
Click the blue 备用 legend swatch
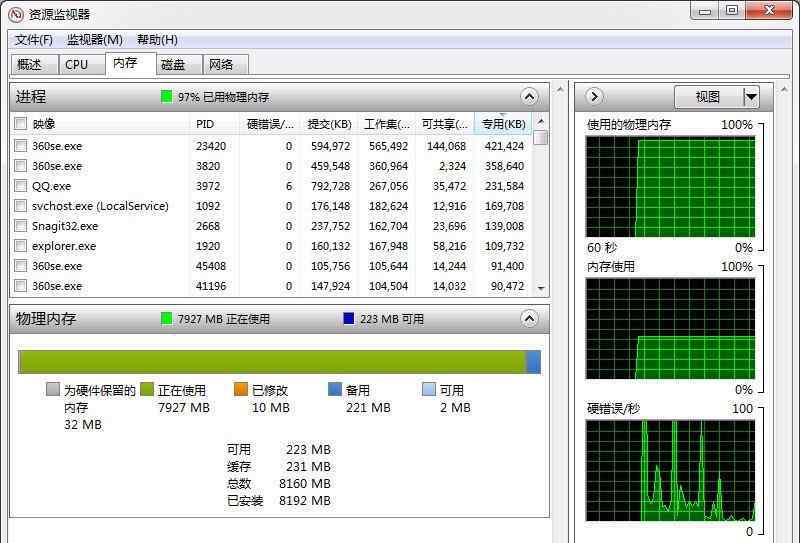tap(335, 389)
